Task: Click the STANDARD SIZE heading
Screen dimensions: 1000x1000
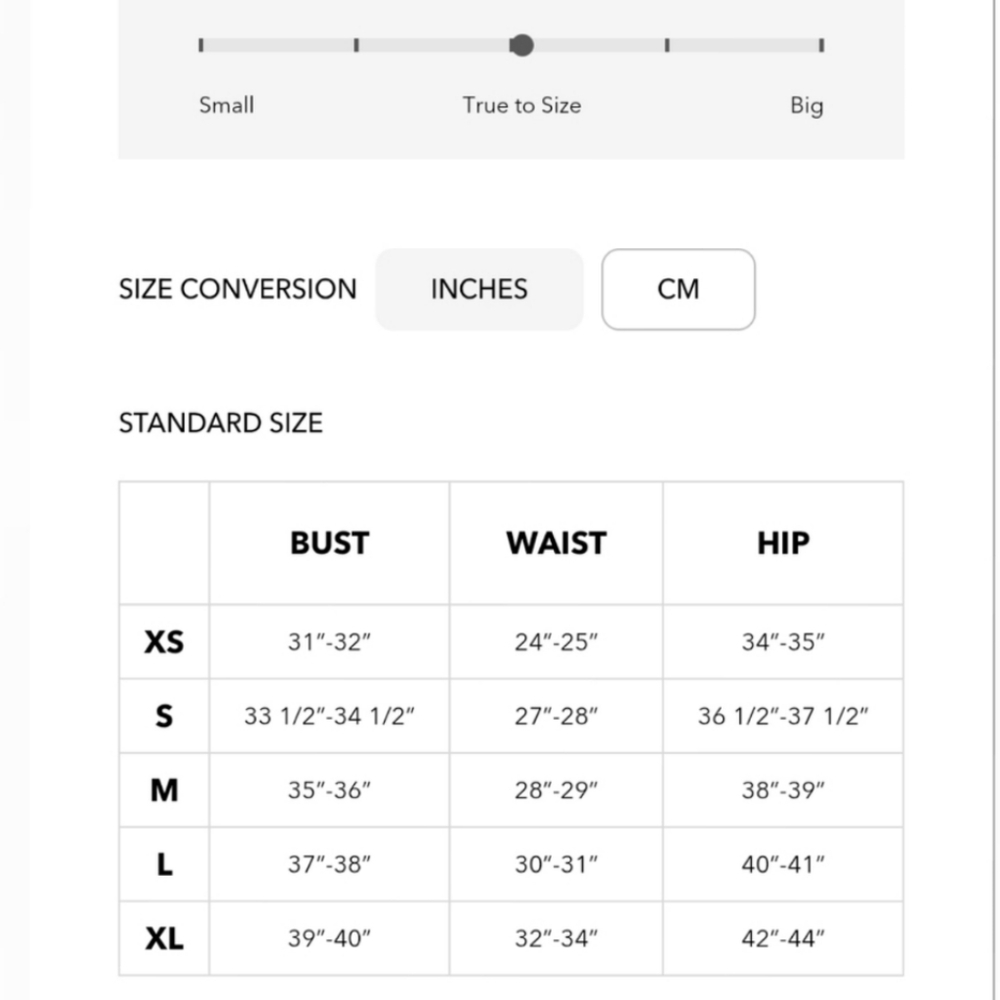Action: [221, 423]
